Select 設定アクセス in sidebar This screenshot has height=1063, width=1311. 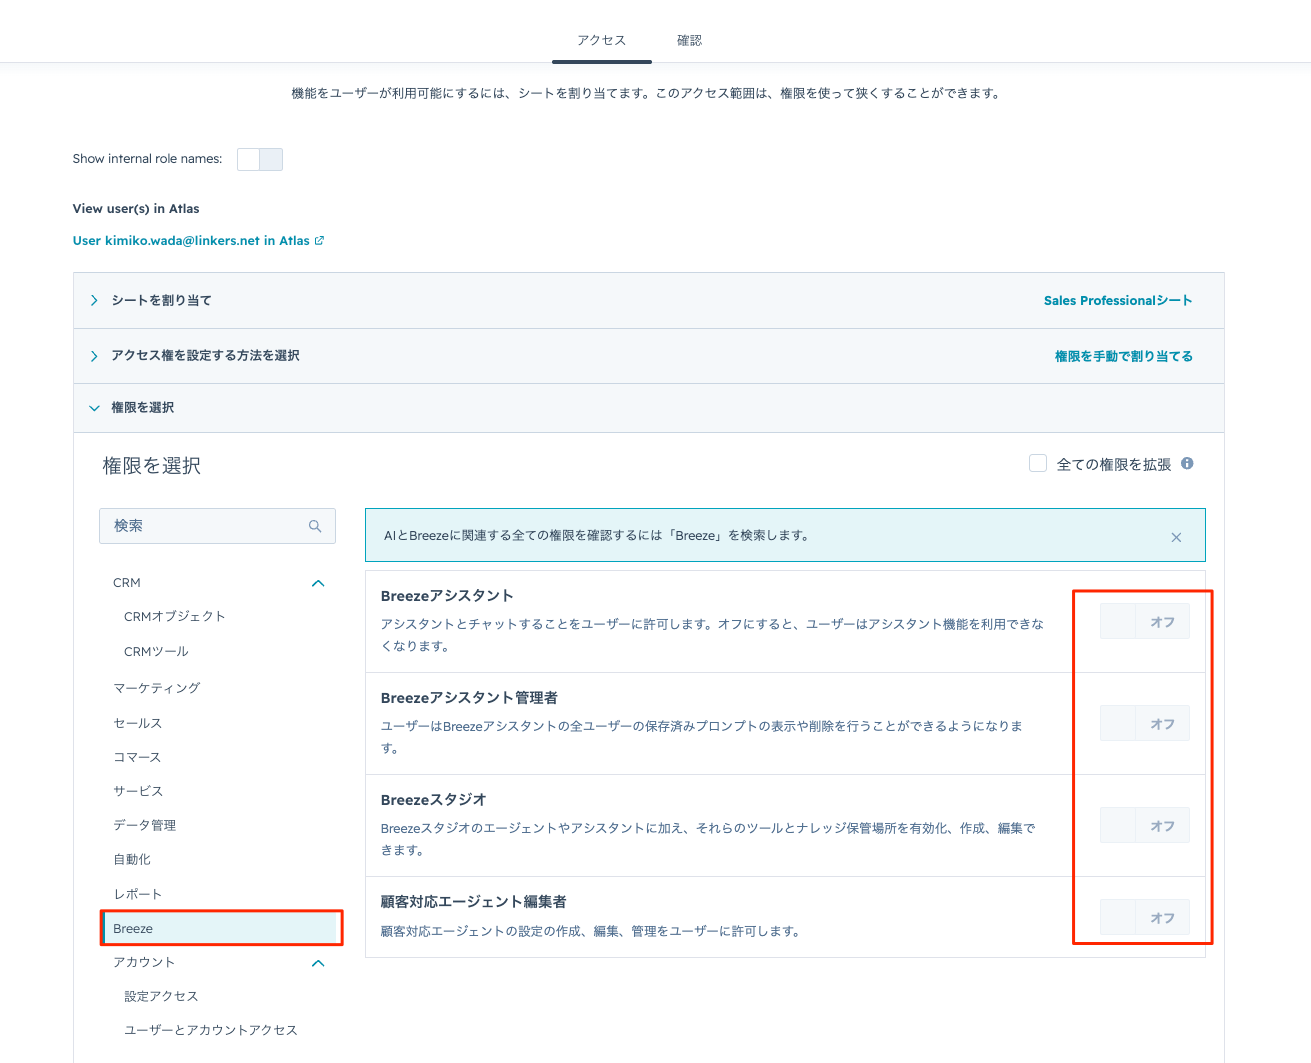tap(161, 996)
